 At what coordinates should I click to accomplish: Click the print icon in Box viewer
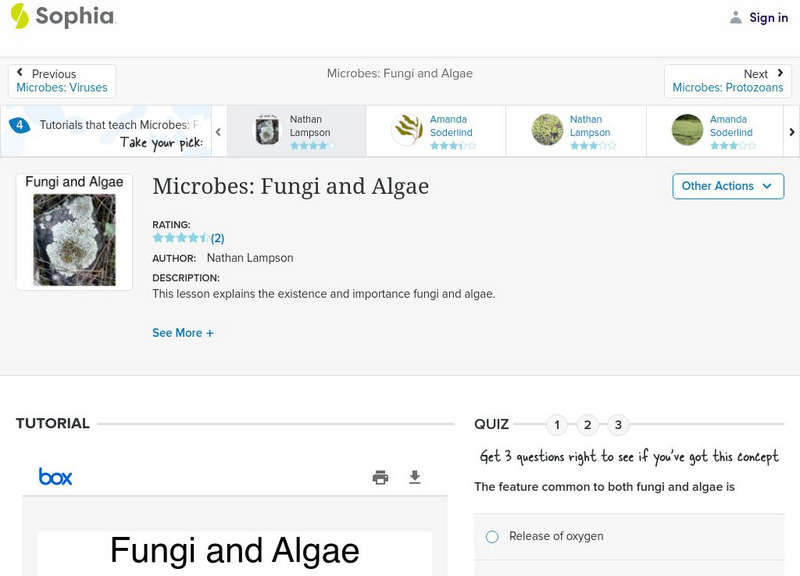click(x=380, y=477)
